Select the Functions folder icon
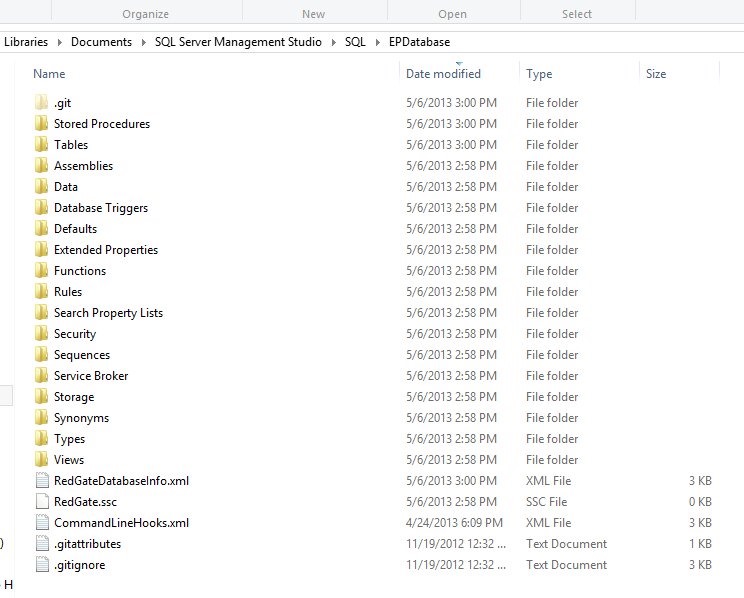This screenshot has width=744, height=598. [x=41, y=271]
